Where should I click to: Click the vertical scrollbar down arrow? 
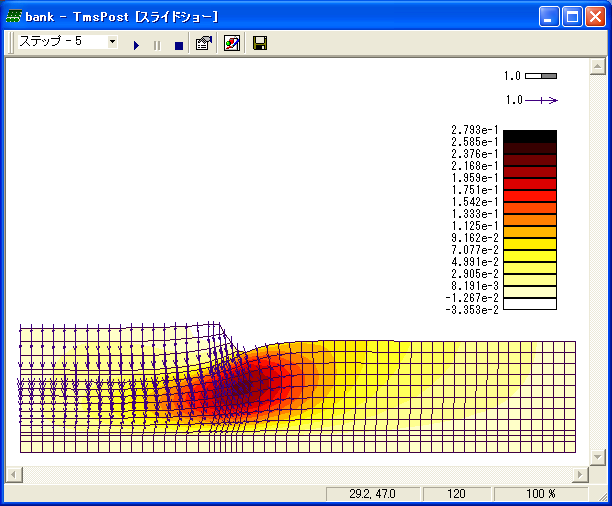tap(598, 457)
